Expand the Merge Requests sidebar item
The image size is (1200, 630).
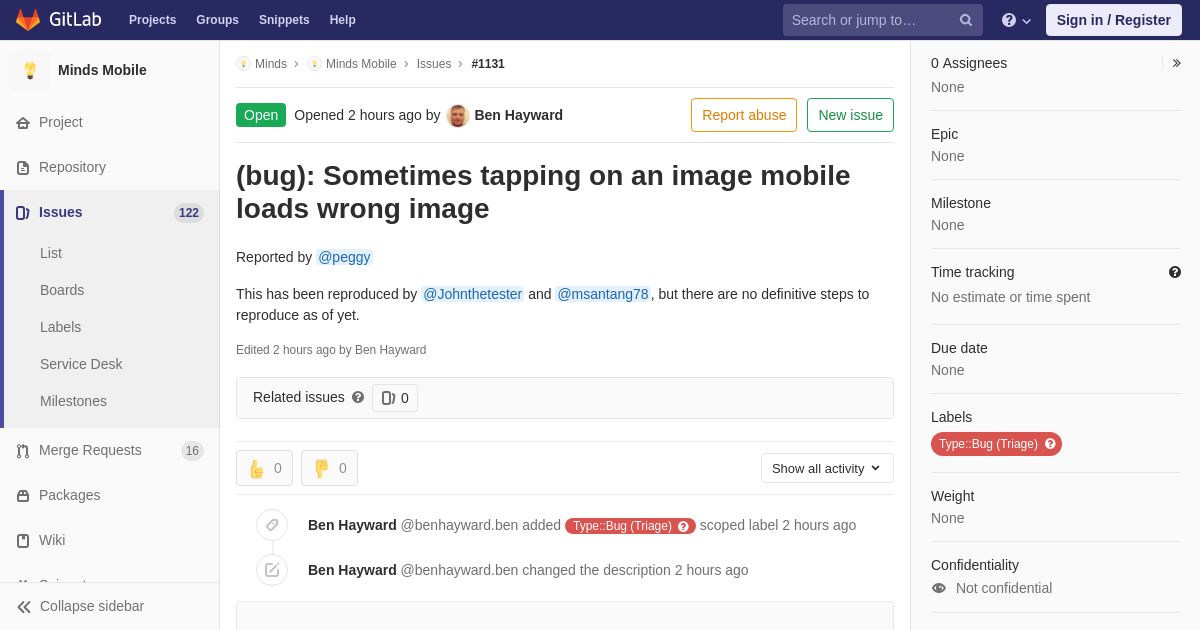110,450
